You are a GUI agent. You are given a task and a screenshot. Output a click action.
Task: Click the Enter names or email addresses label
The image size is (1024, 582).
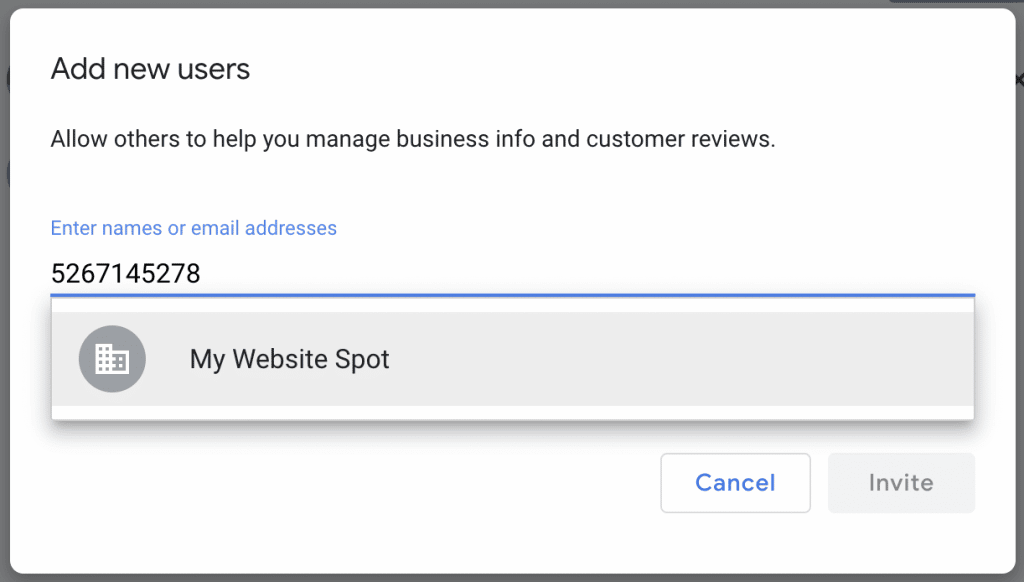[x=194, y=228]
